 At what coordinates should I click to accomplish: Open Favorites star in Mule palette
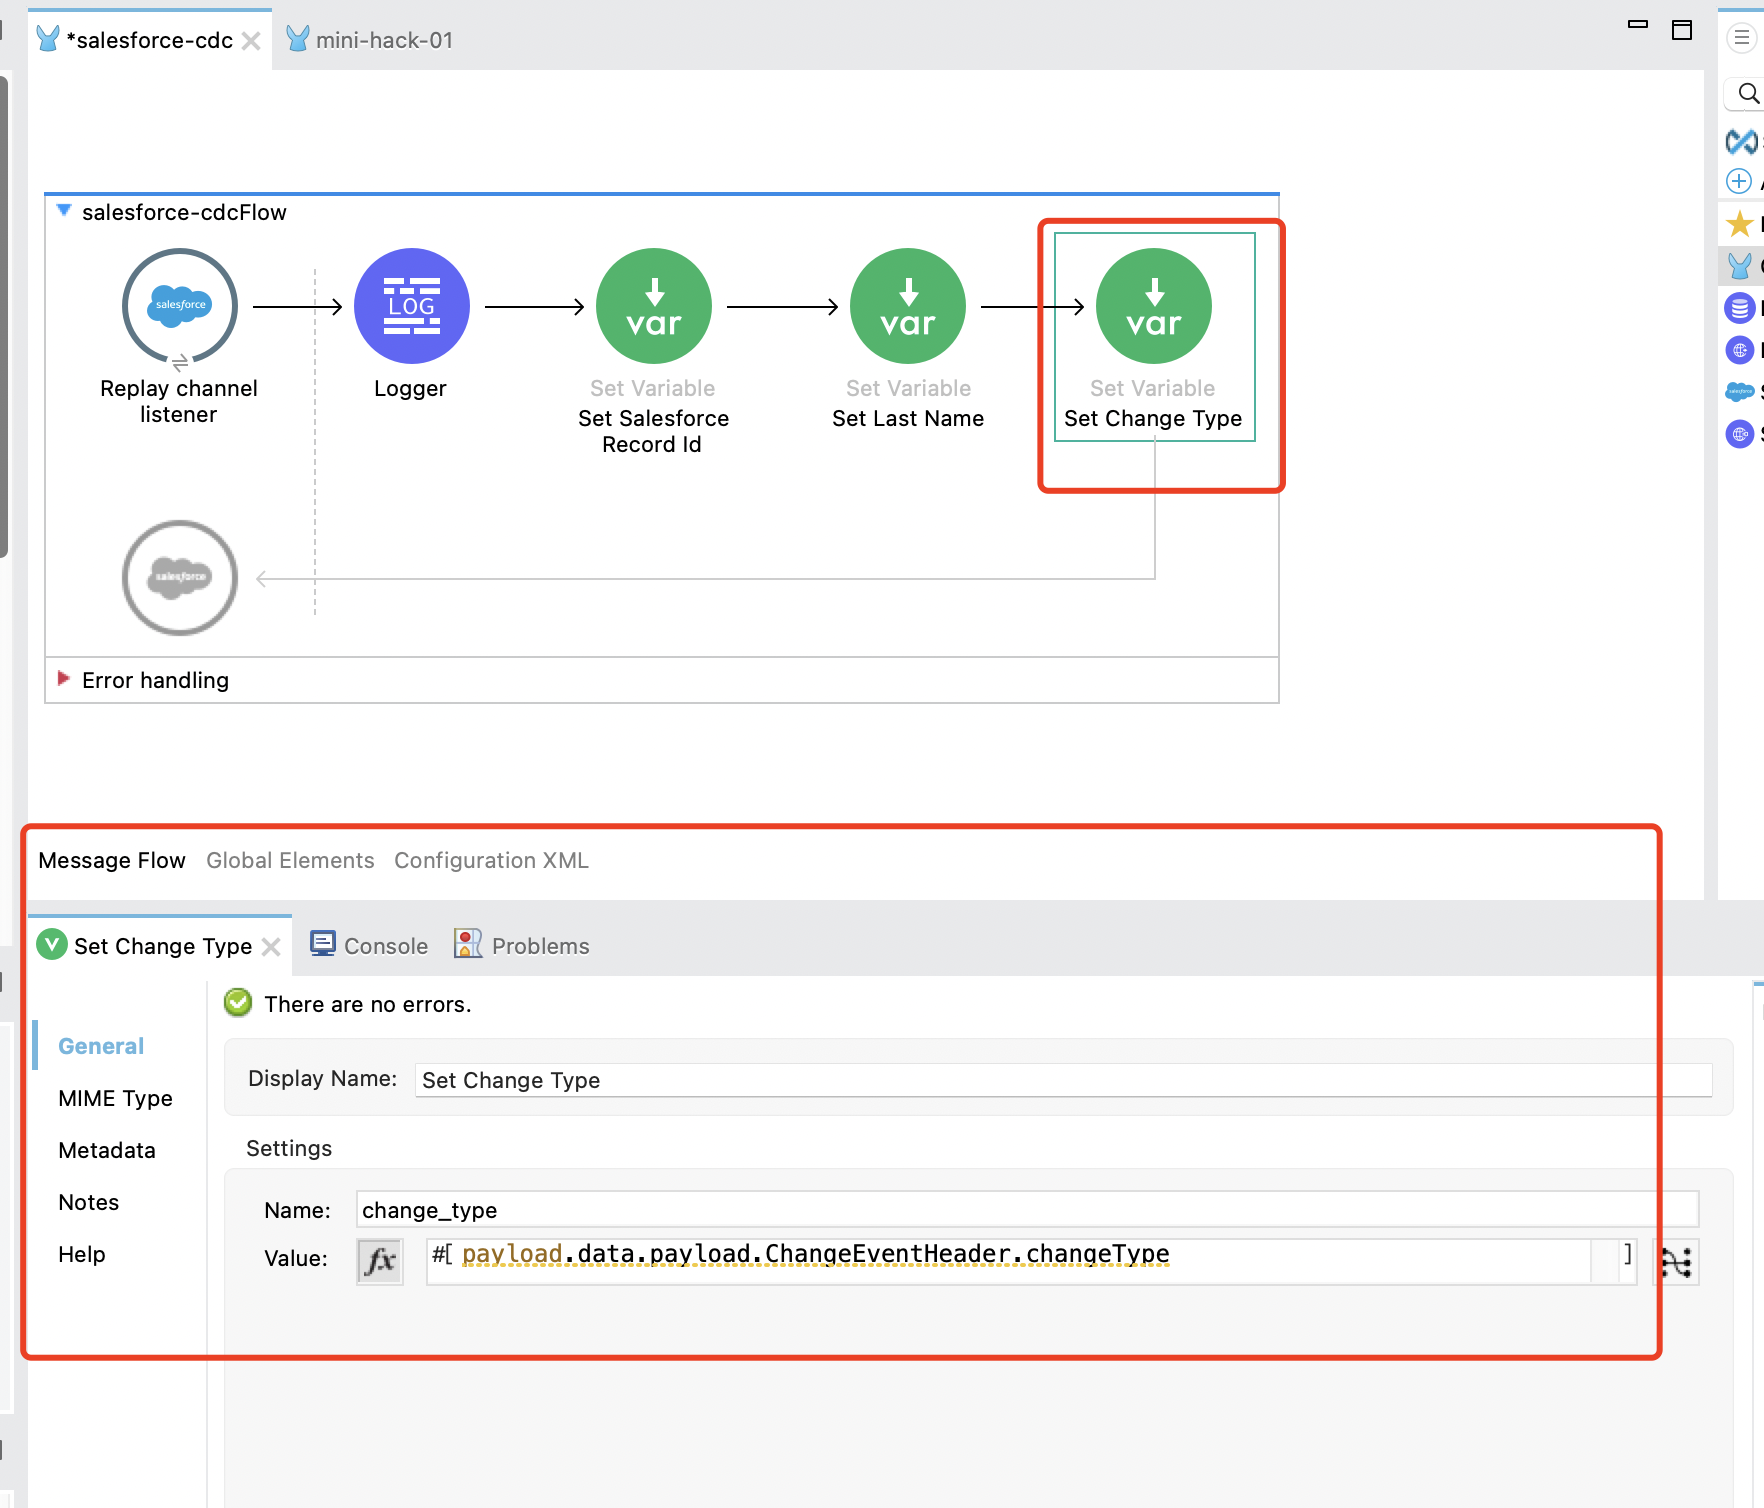click(x=1740, y=224)
